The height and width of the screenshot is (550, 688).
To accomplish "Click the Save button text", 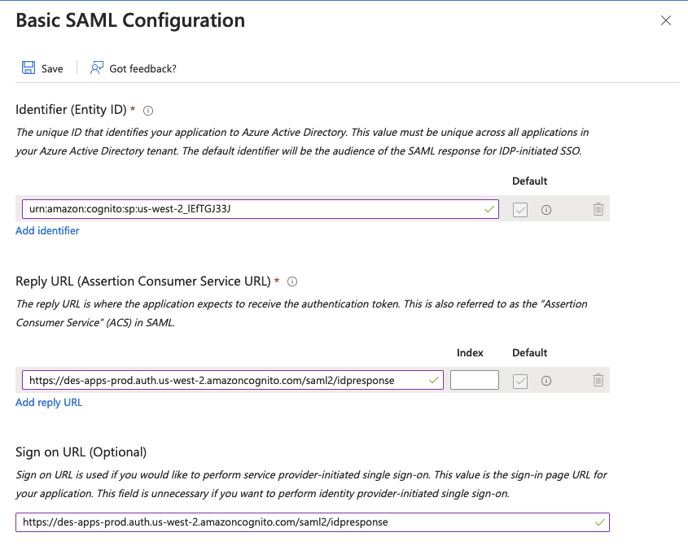I will click(x=52, y=69).
